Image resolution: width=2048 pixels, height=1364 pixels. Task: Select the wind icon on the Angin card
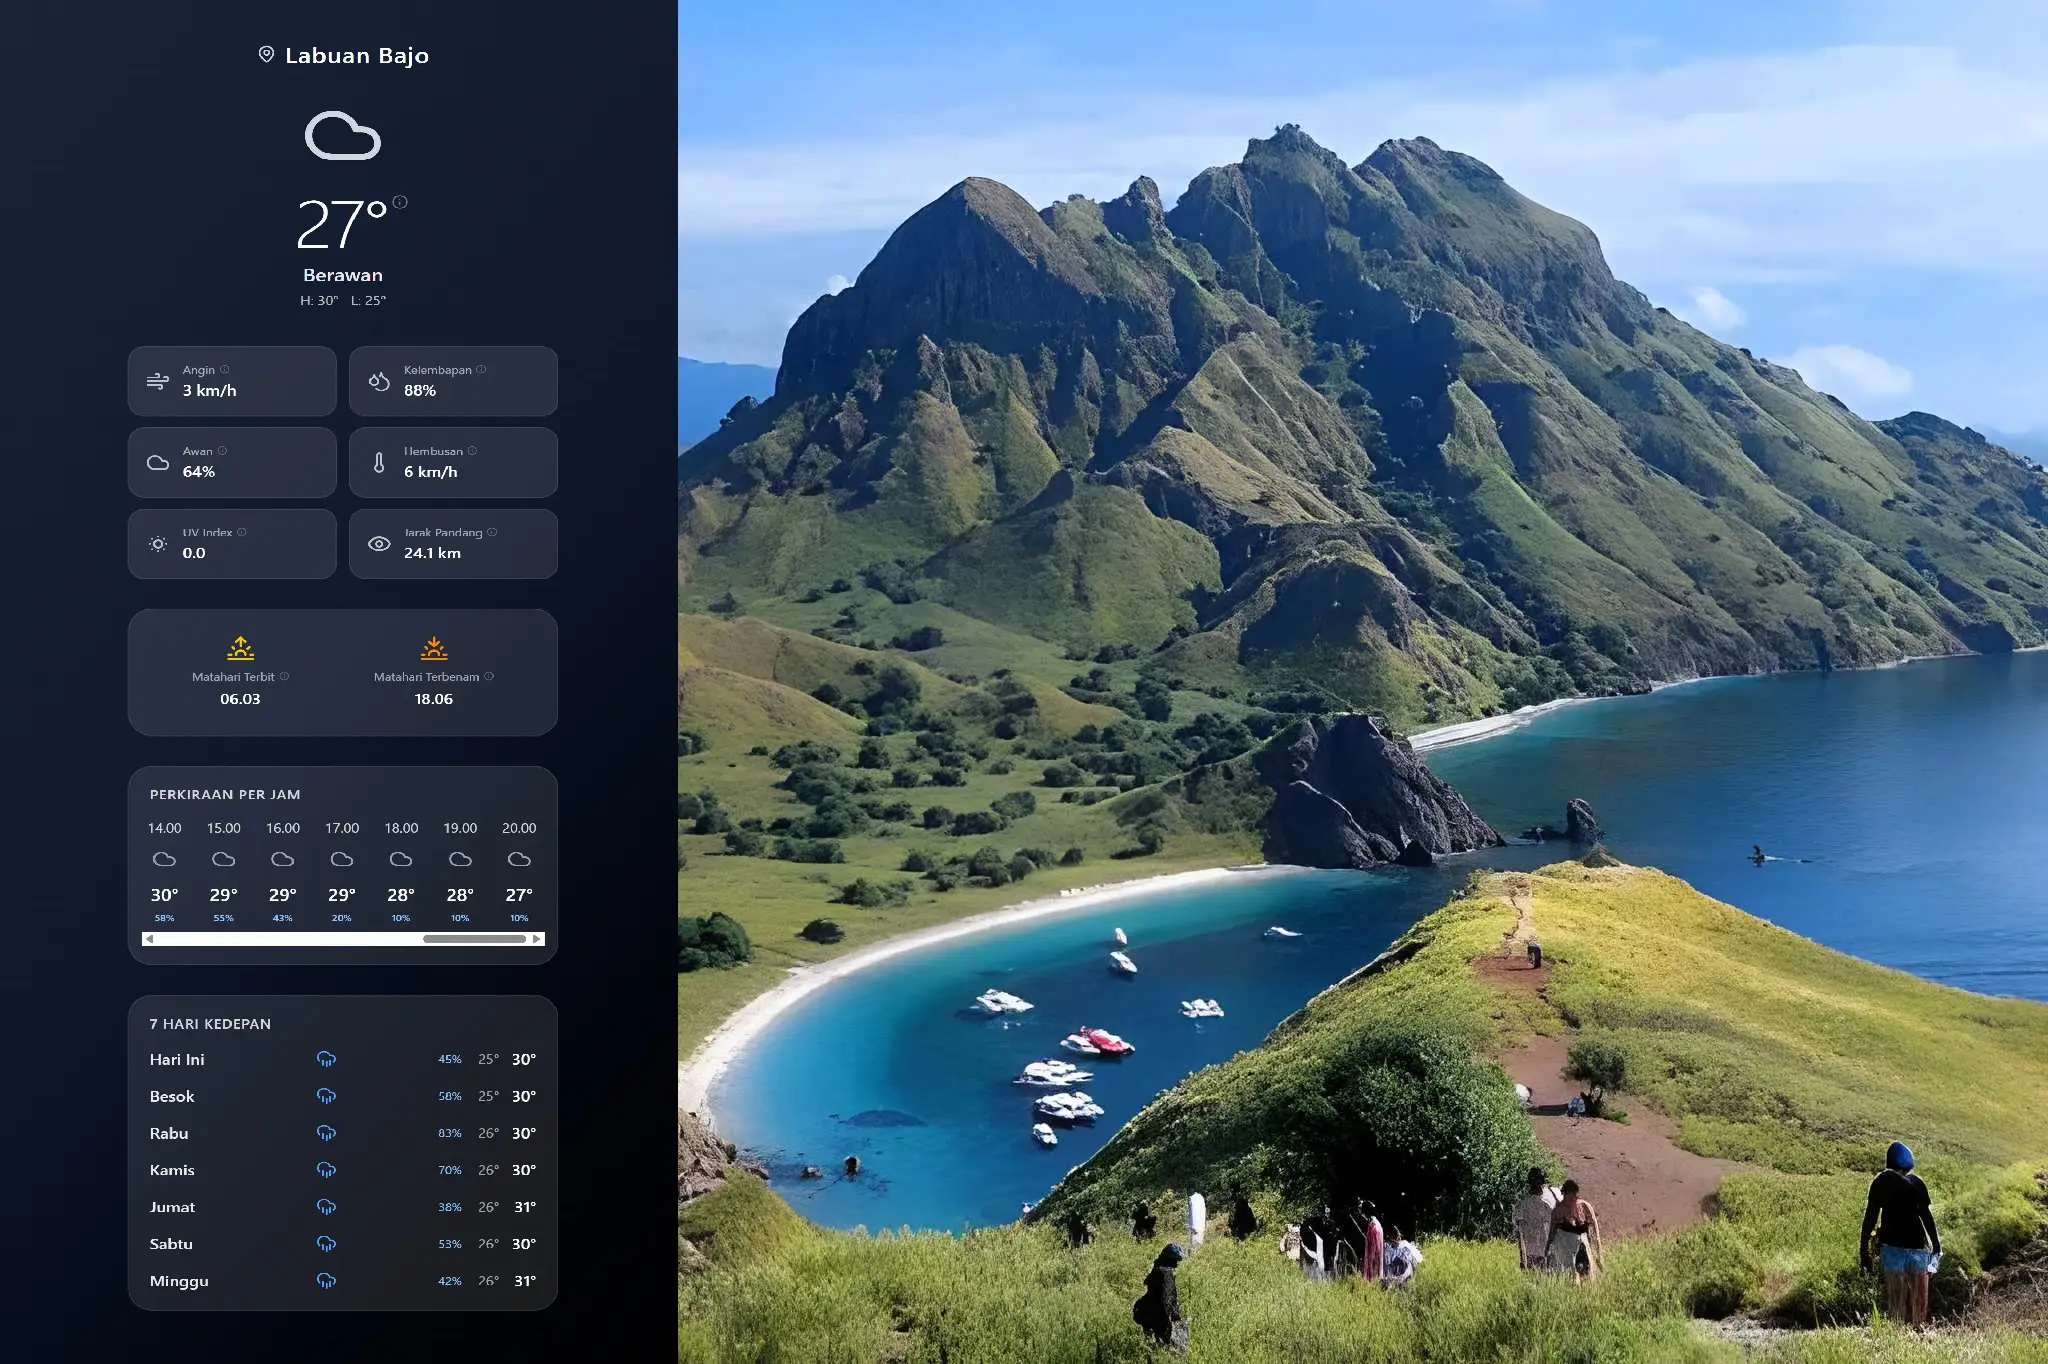(x=157, y=381)
